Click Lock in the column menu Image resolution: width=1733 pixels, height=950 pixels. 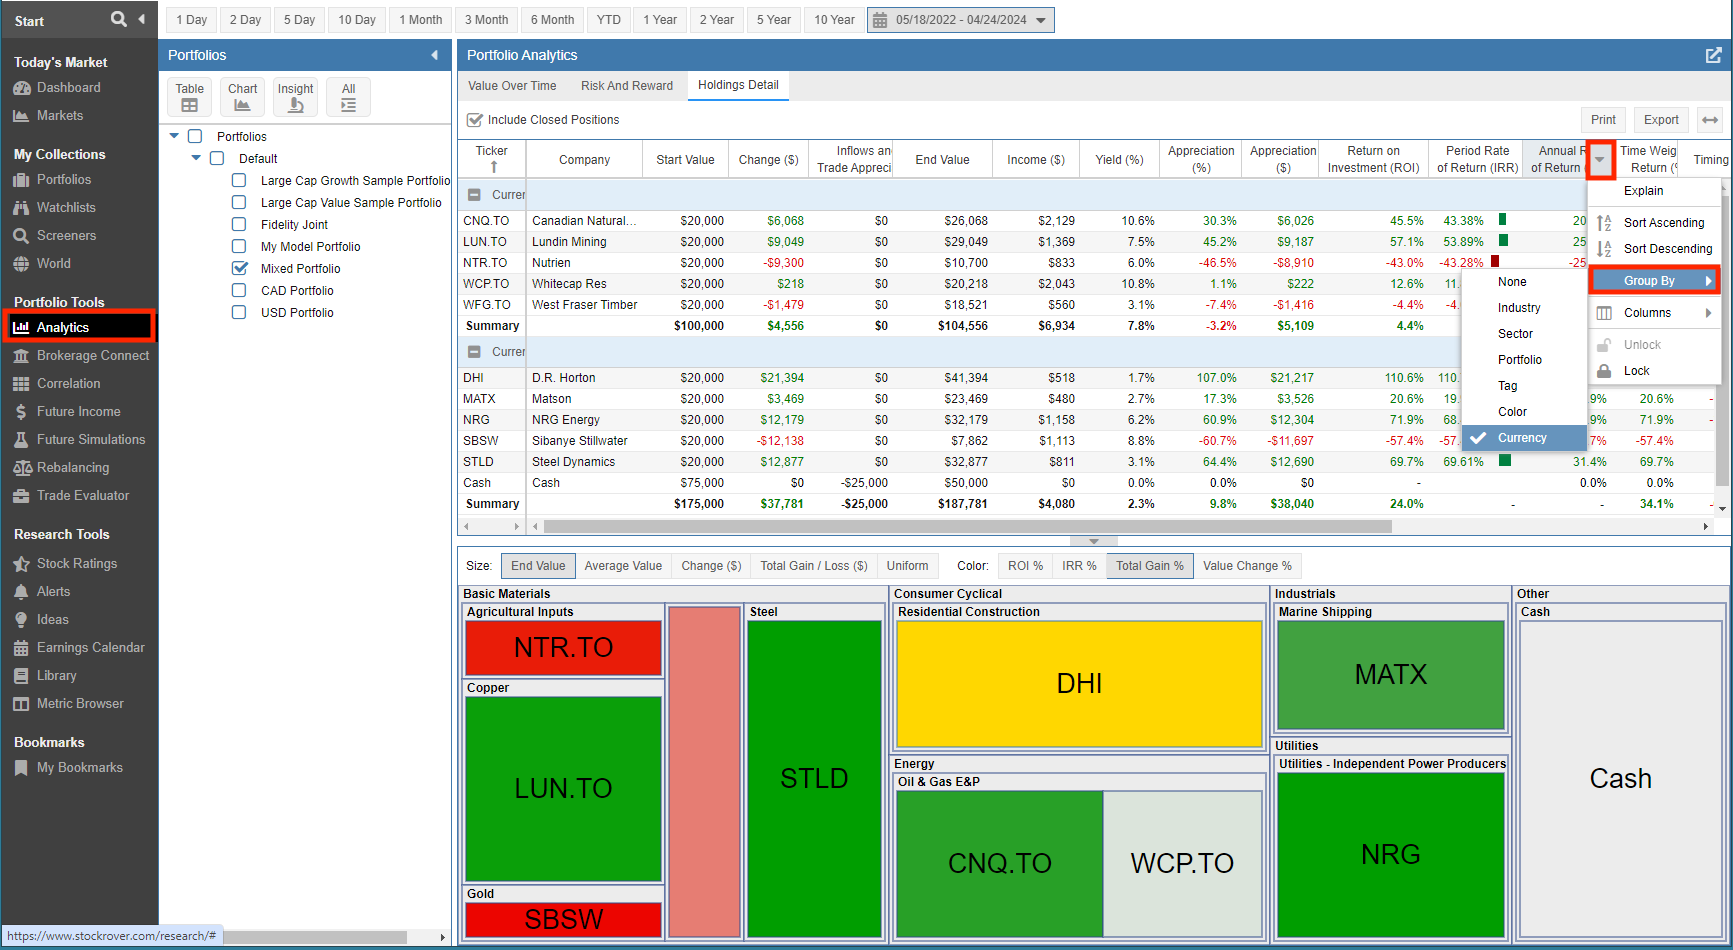click(1655, 371)
